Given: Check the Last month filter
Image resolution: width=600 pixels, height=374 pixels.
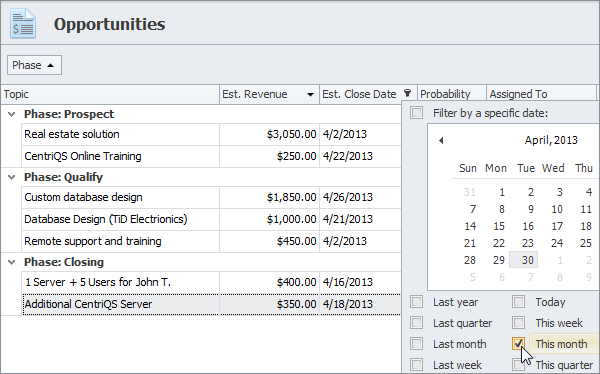Looking at the screenshot, I should pos(416,344).
